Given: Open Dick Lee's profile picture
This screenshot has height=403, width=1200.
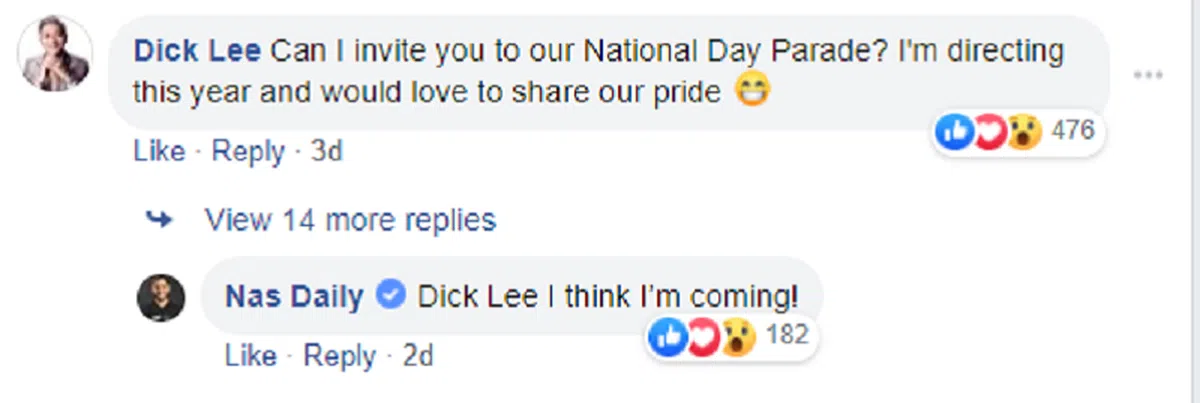Looking at the screenshot, I should click(x=55, y=54).
